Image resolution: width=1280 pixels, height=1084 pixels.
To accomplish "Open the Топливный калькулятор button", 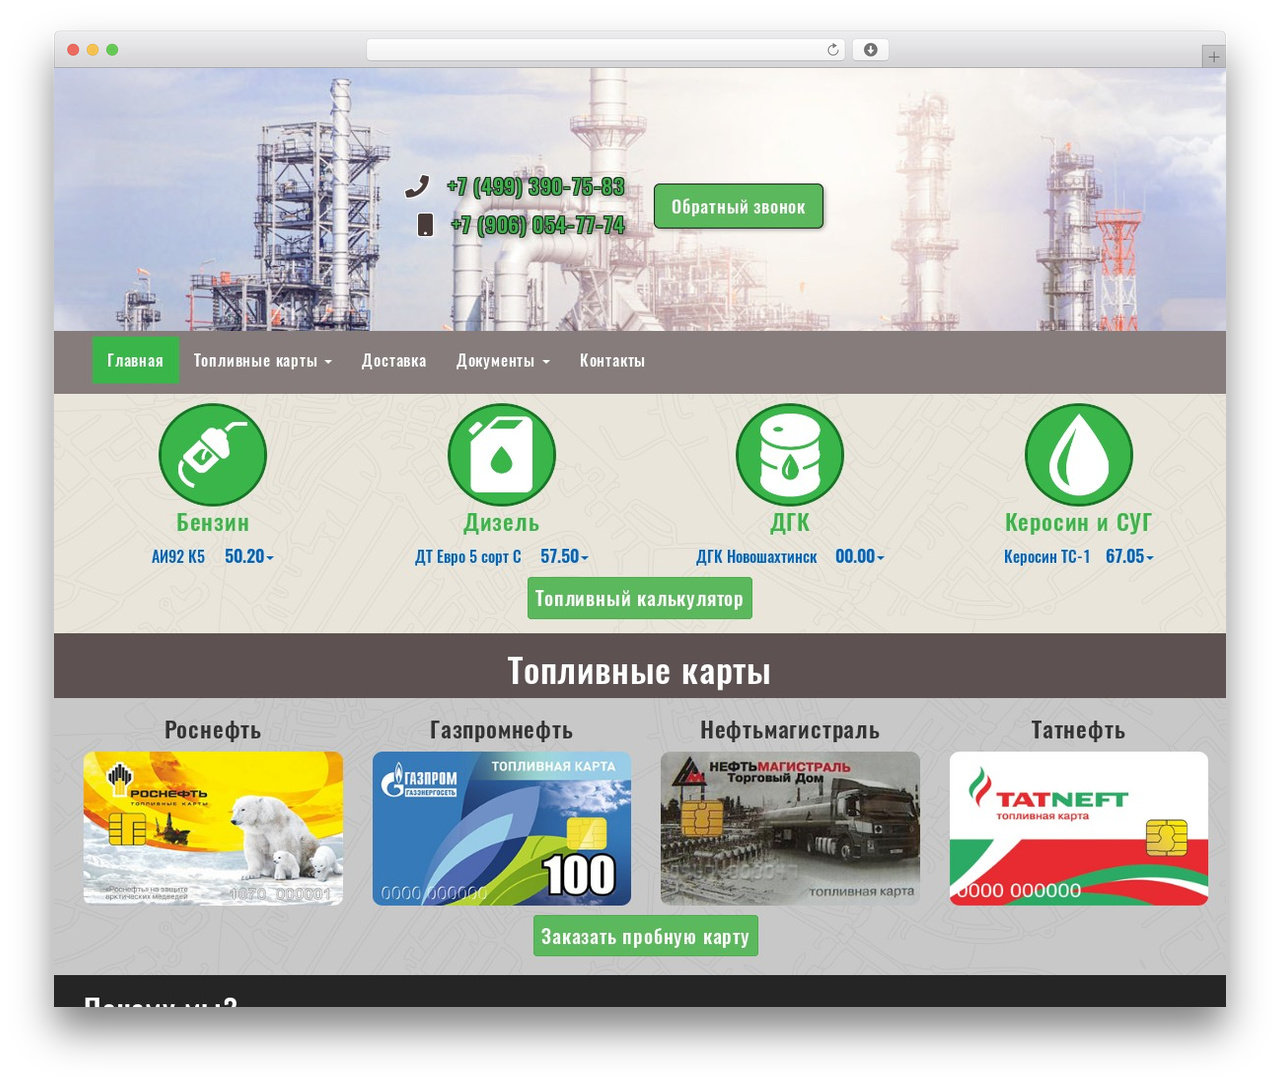I will (x=639, y=599).
